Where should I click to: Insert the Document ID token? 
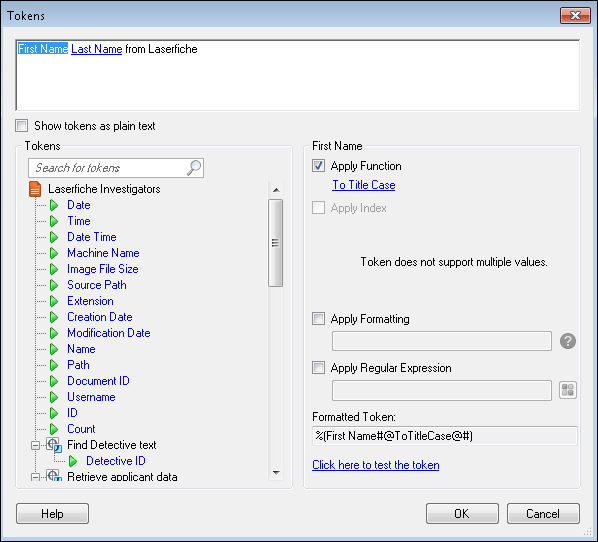click(98, 381)
